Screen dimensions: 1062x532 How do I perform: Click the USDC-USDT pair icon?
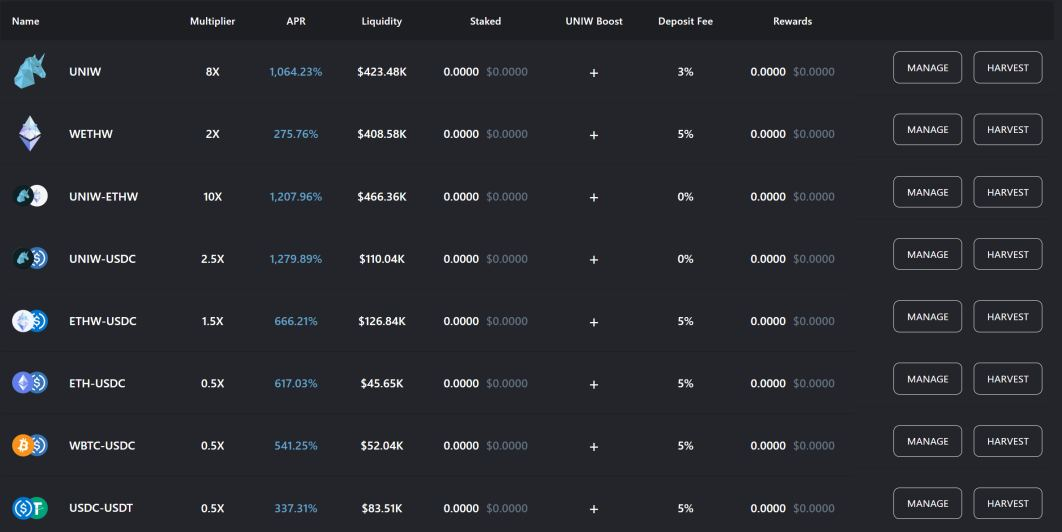pyautogui.click(x=30, y=508)
